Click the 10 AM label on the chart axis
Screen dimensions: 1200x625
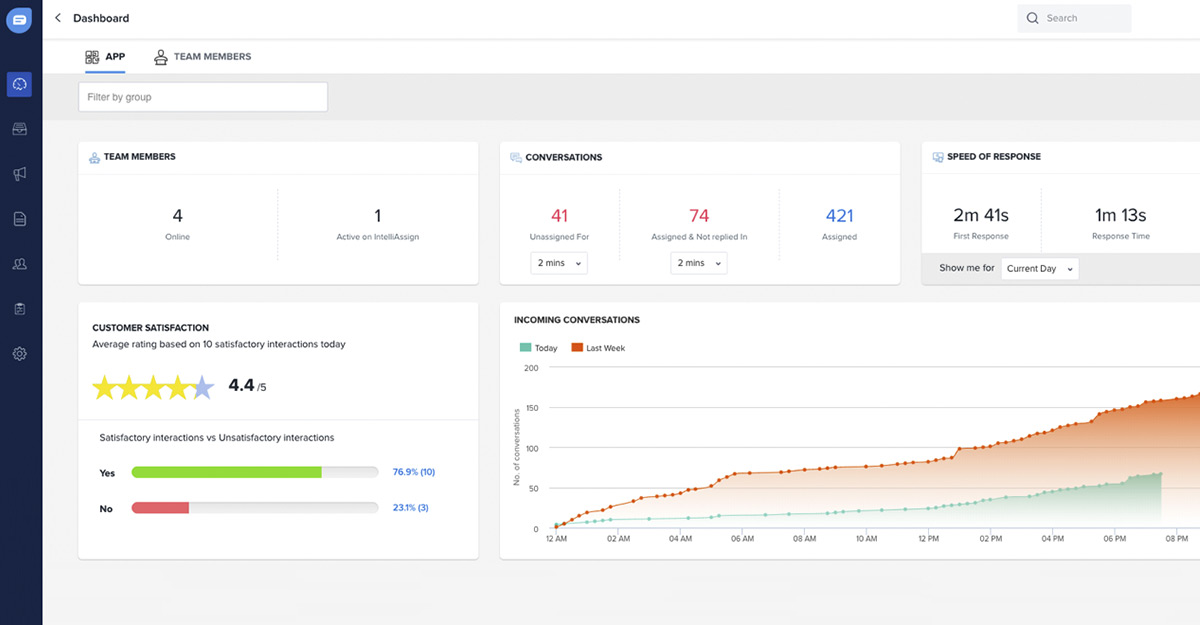pos(866,539)
